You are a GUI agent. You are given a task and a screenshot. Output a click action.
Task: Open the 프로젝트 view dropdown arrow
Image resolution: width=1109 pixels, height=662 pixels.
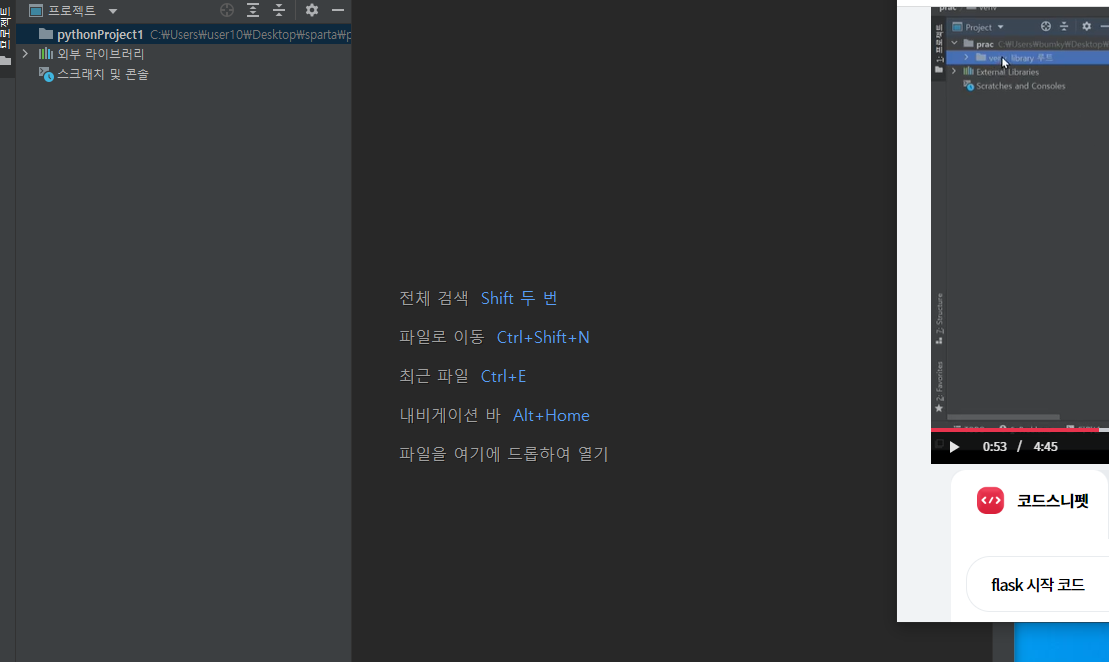tap(112, 11)
